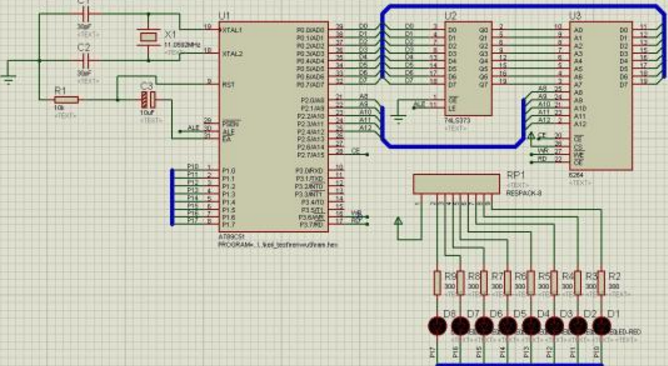Image resolution: width=668 pixels, height=366 pixels.
Task: Click the power terminal arrow beside RP1
Action: point(398,221)
